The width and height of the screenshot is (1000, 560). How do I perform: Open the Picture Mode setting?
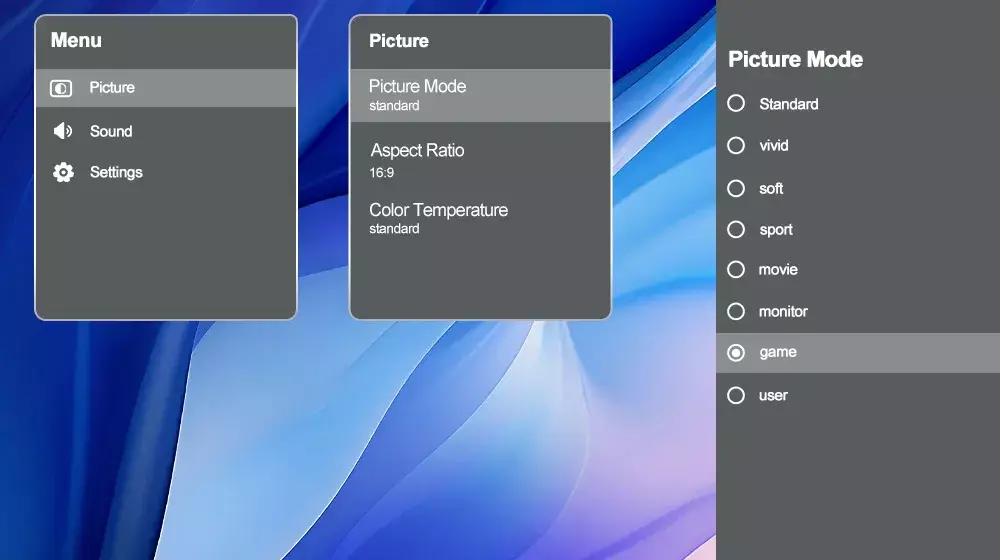[x=480, y=95]
